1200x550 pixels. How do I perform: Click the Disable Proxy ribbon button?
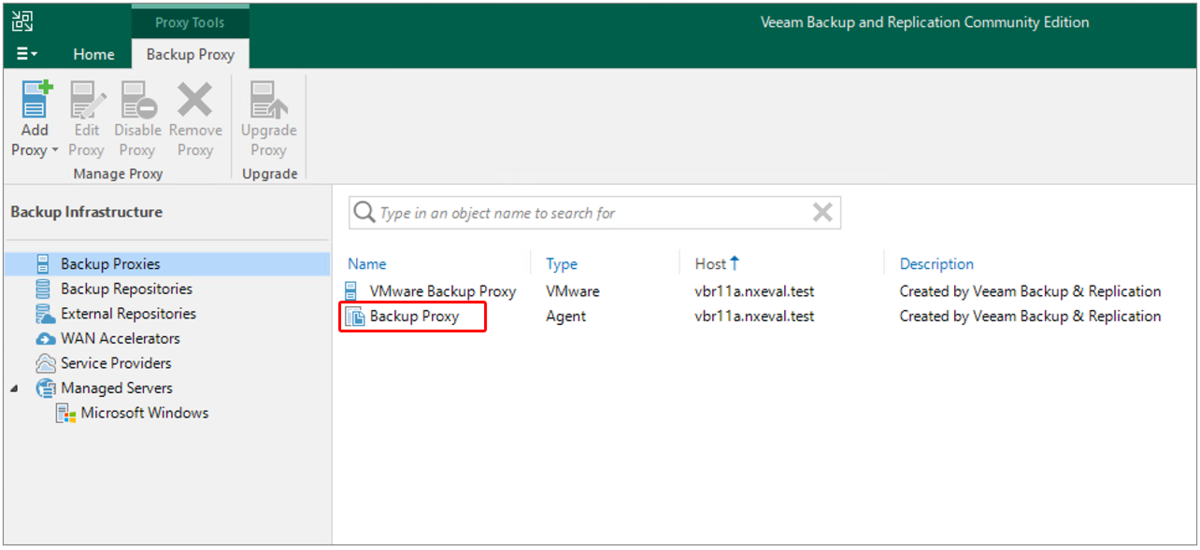tap(137, 120)
